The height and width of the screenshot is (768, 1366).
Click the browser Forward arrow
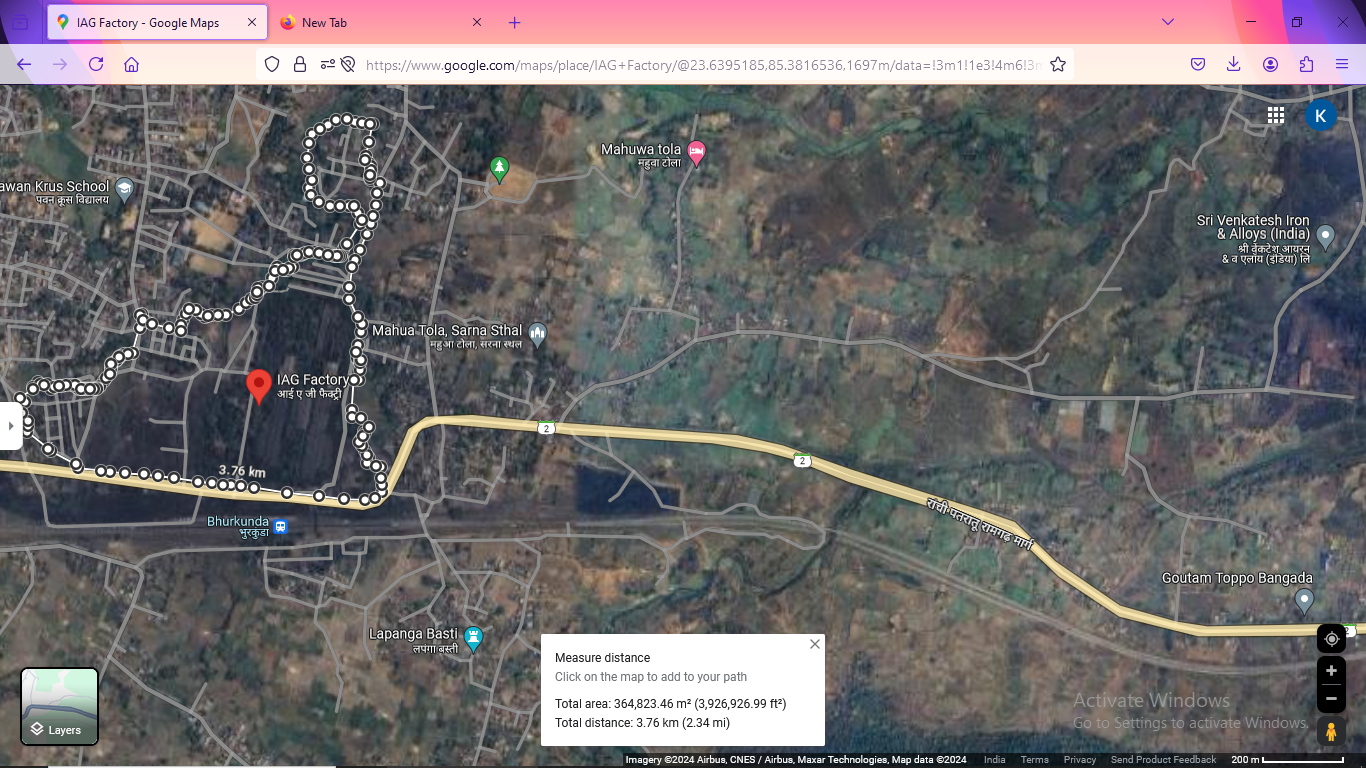[60, 64]
